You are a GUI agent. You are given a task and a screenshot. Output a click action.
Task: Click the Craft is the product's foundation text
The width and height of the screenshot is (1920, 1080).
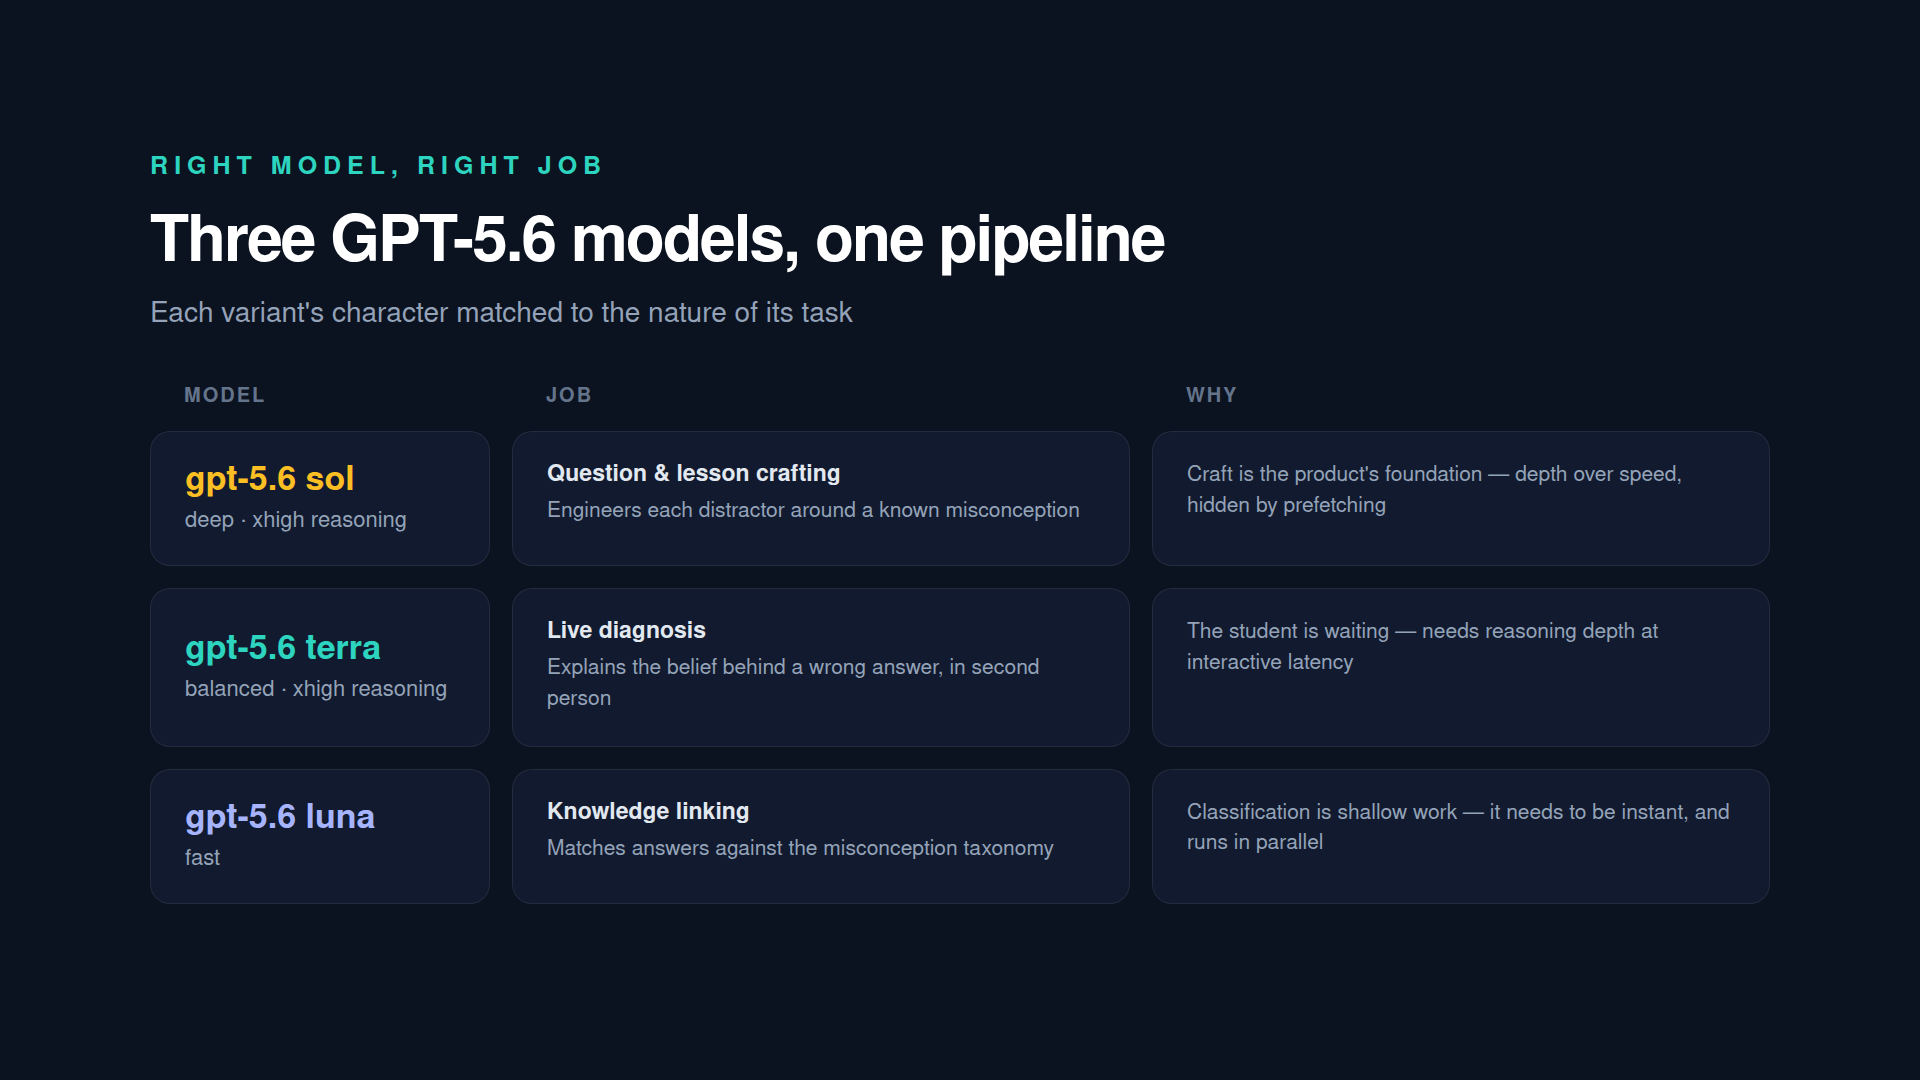pyautogui.click(x=1434, y=489)
